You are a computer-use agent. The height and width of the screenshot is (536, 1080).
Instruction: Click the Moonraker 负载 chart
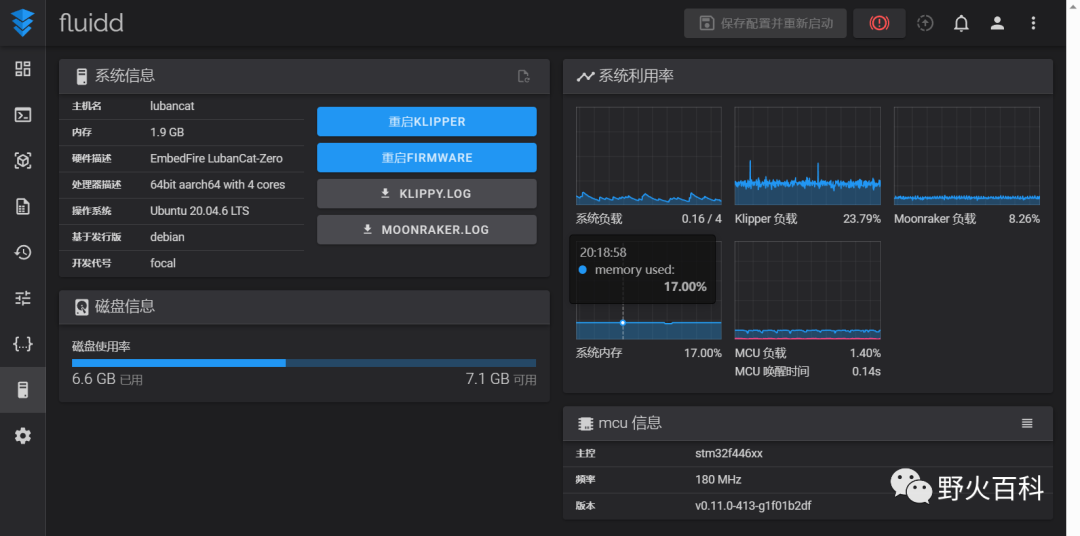[x=966, y=156]
